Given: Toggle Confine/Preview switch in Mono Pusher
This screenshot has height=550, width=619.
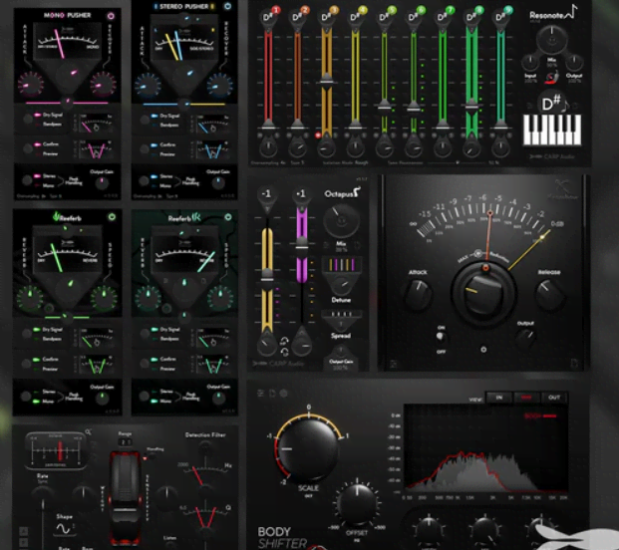Looking at the screenshot, I should coord(28,149).
